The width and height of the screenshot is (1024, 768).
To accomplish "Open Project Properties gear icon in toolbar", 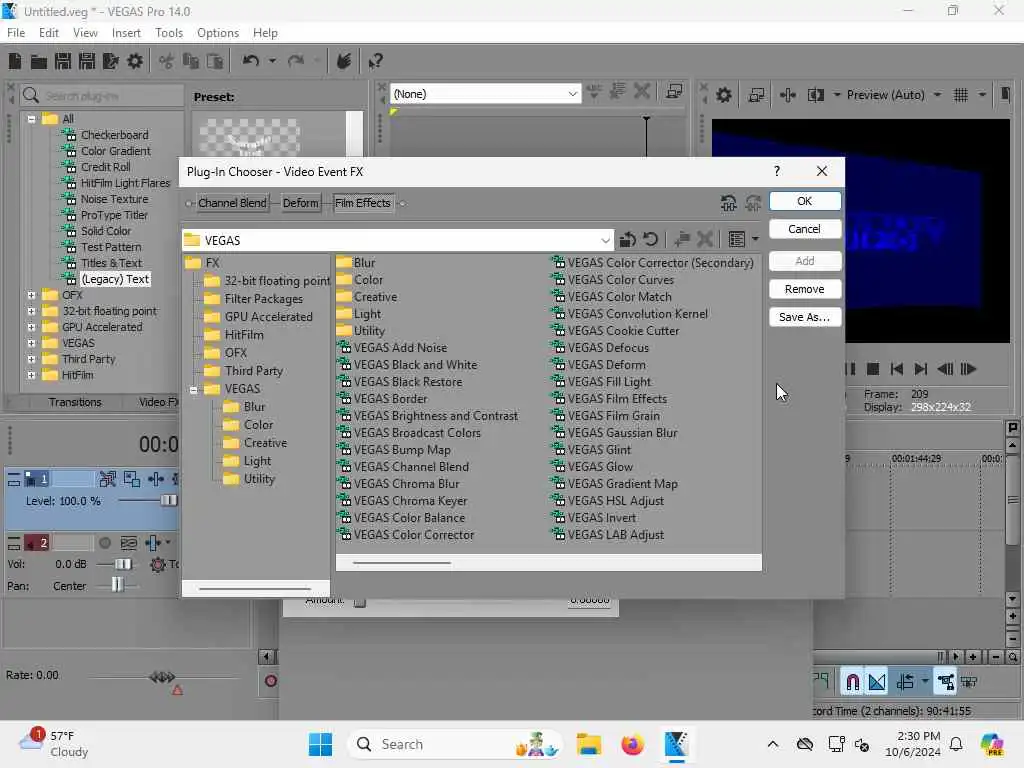I will click(x=135, y=61).
